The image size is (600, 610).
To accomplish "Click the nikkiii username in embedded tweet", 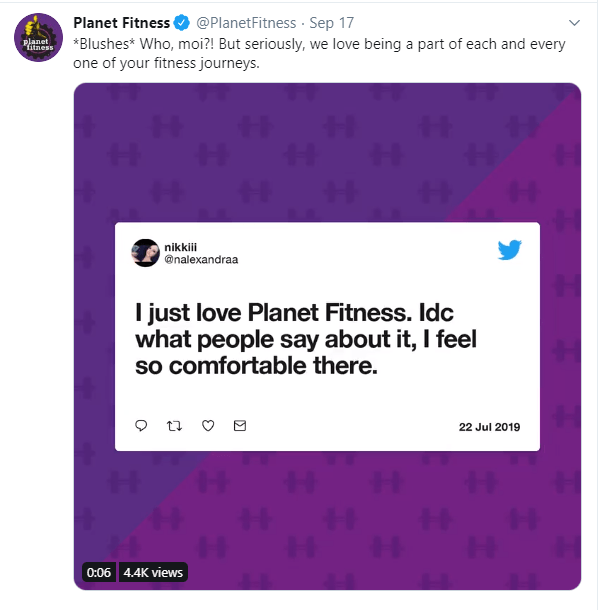I will point(181,247).
